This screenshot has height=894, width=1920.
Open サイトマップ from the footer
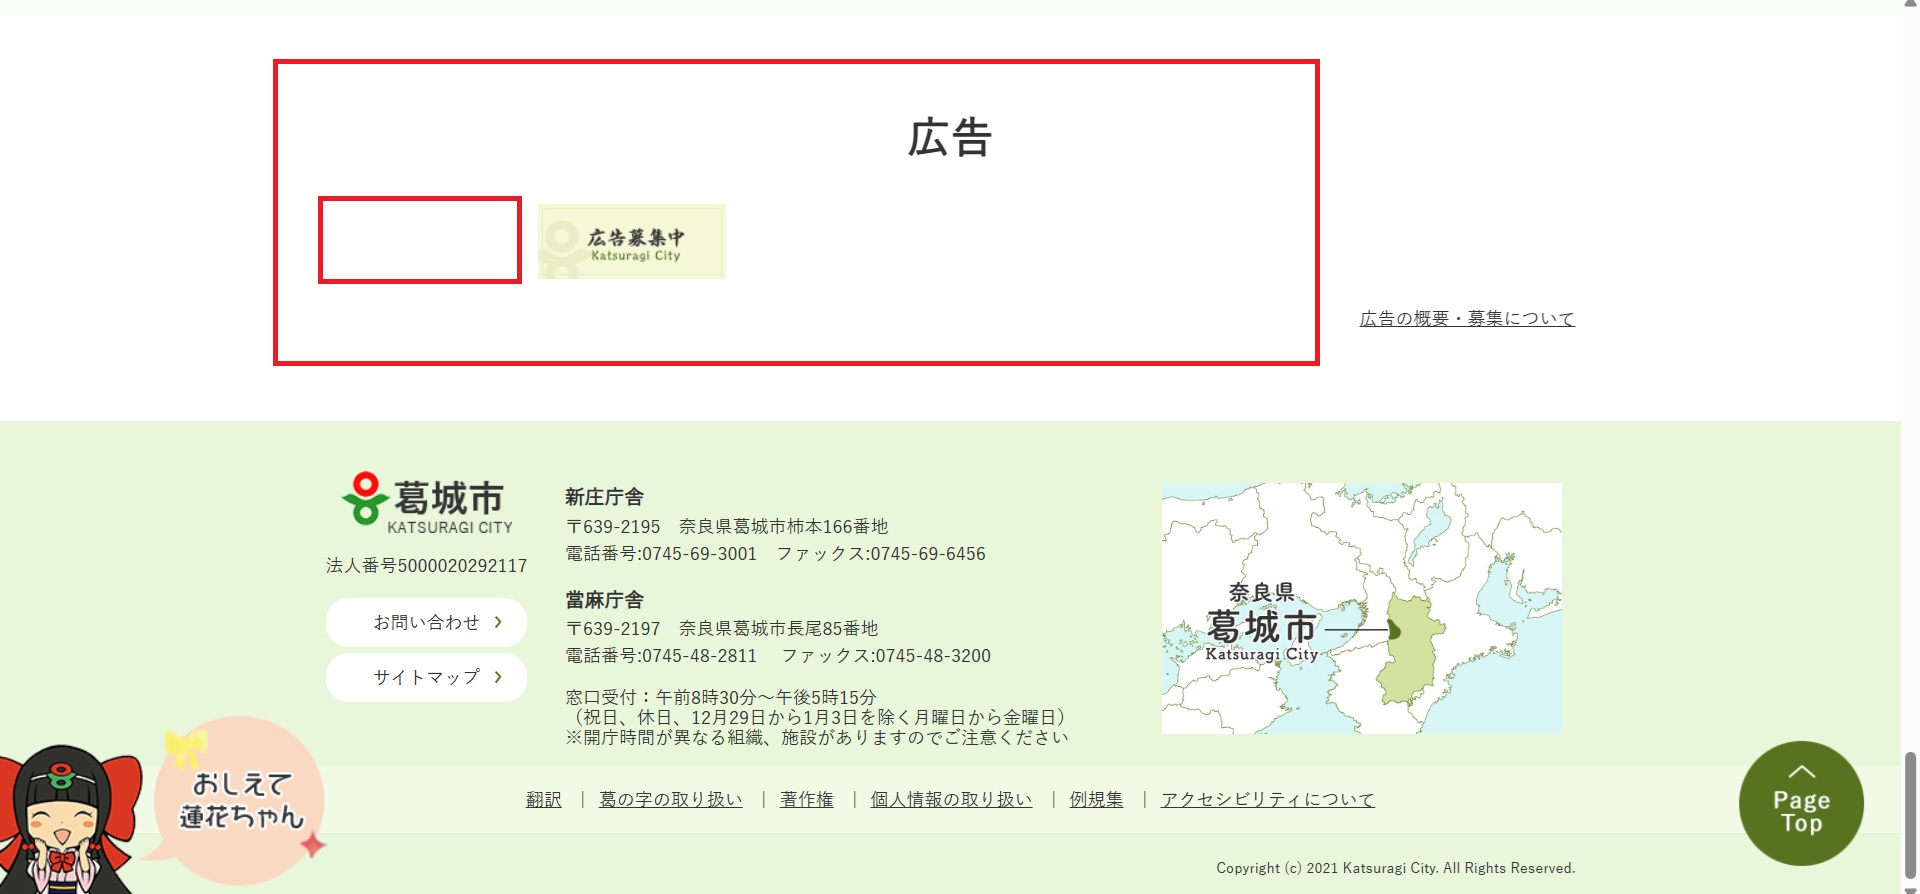tap(426, 677)
